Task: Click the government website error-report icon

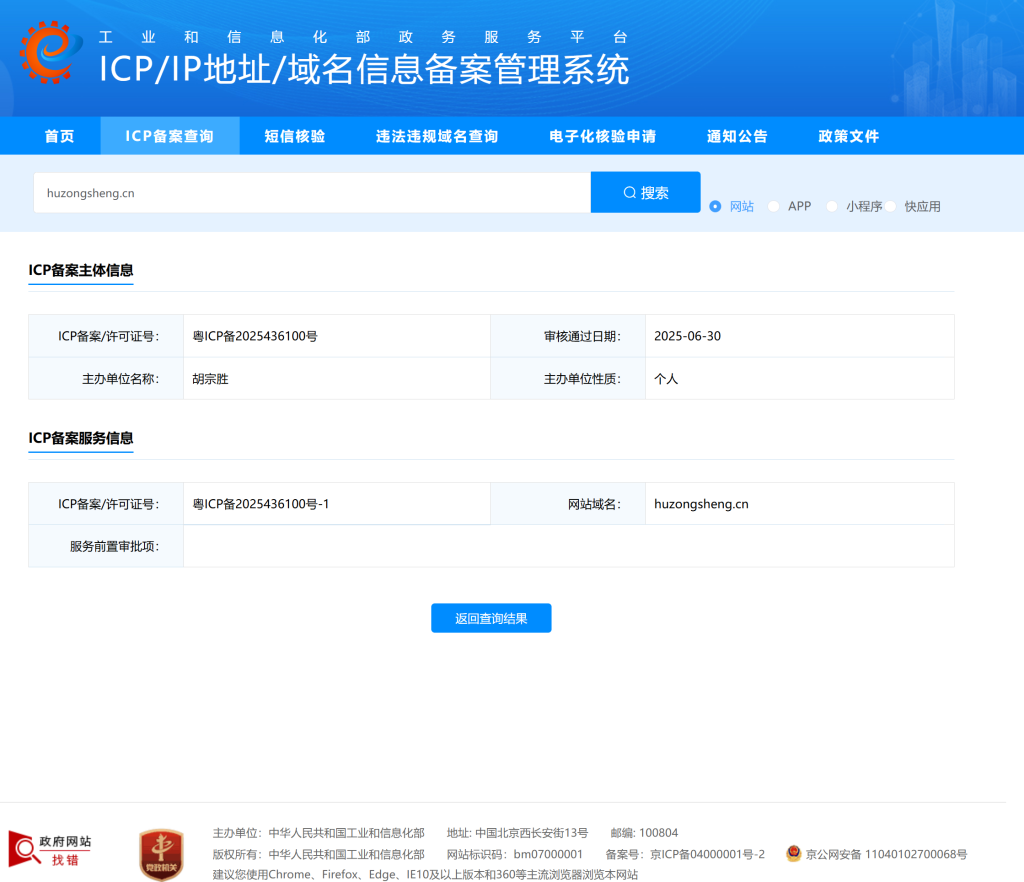Action: pyautogui.click(x=50, y=849)
